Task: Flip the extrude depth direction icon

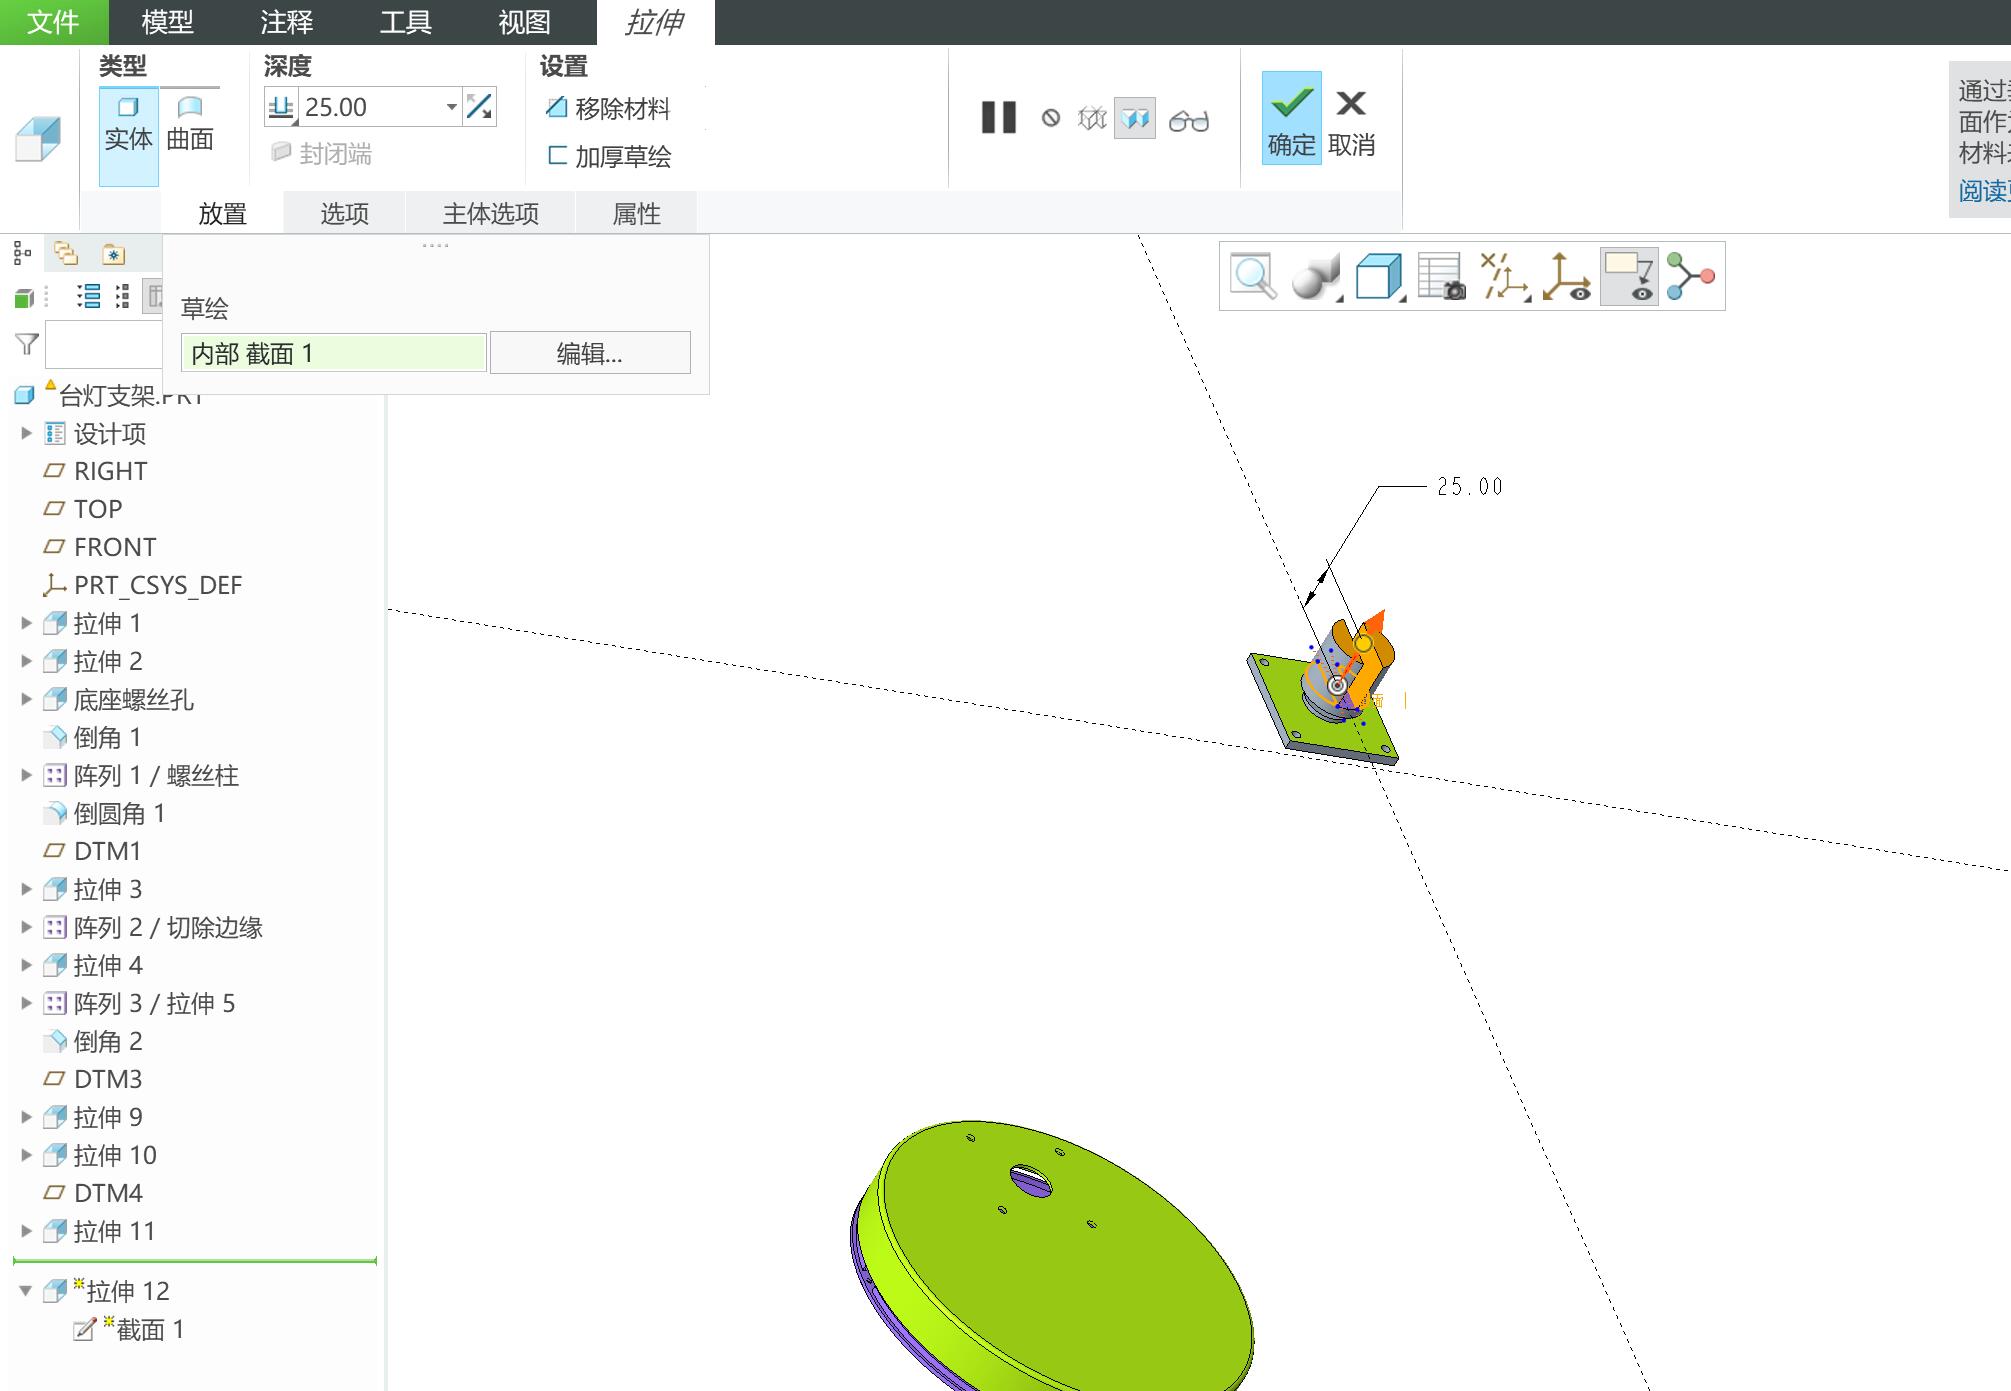Action: coord(480,107)
